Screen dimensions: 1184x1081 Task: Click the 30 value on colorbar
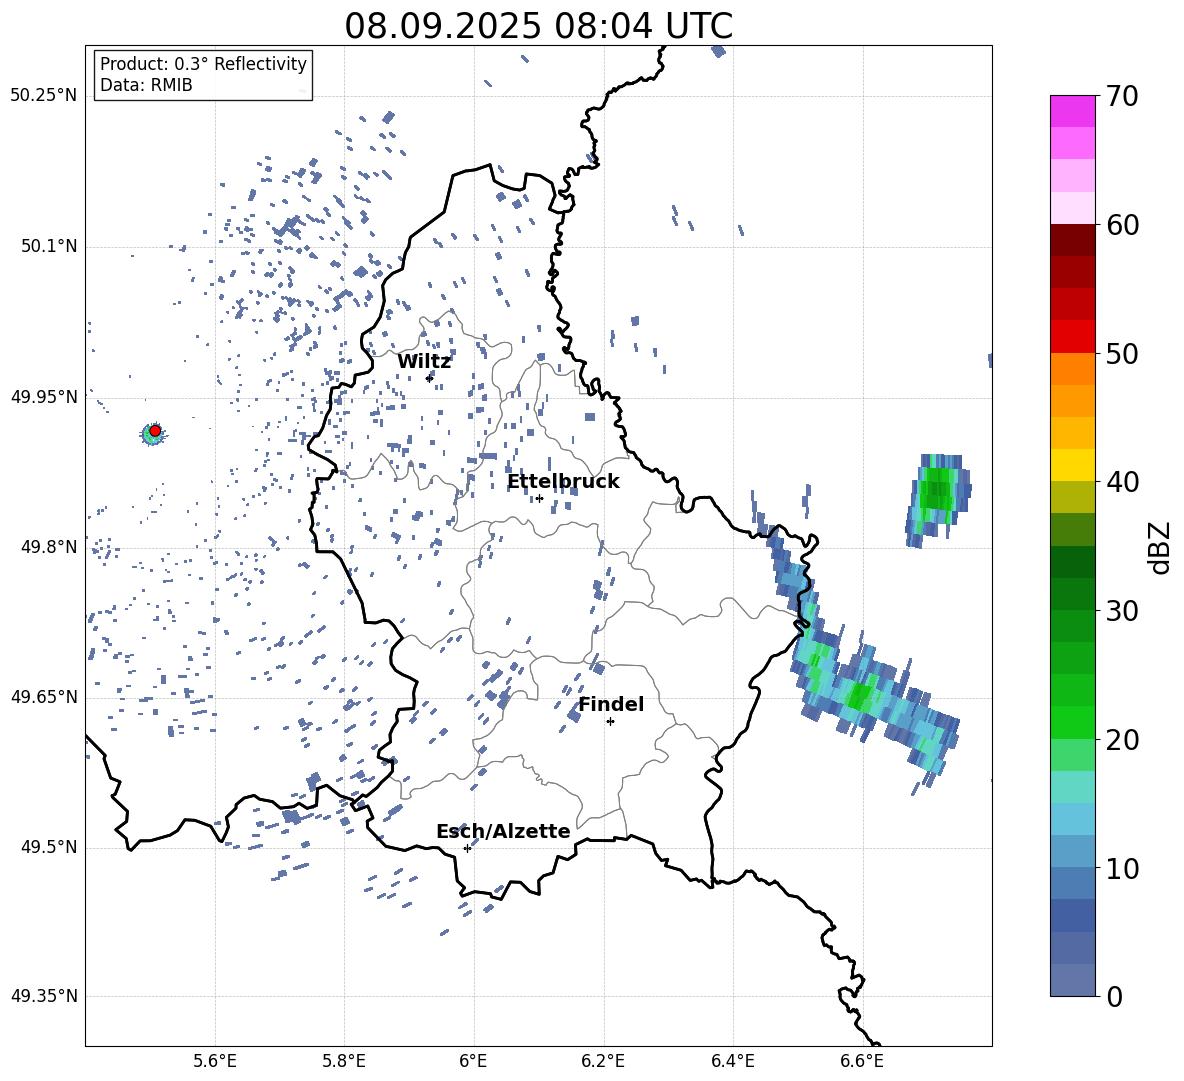click(x=1122, y=610)
